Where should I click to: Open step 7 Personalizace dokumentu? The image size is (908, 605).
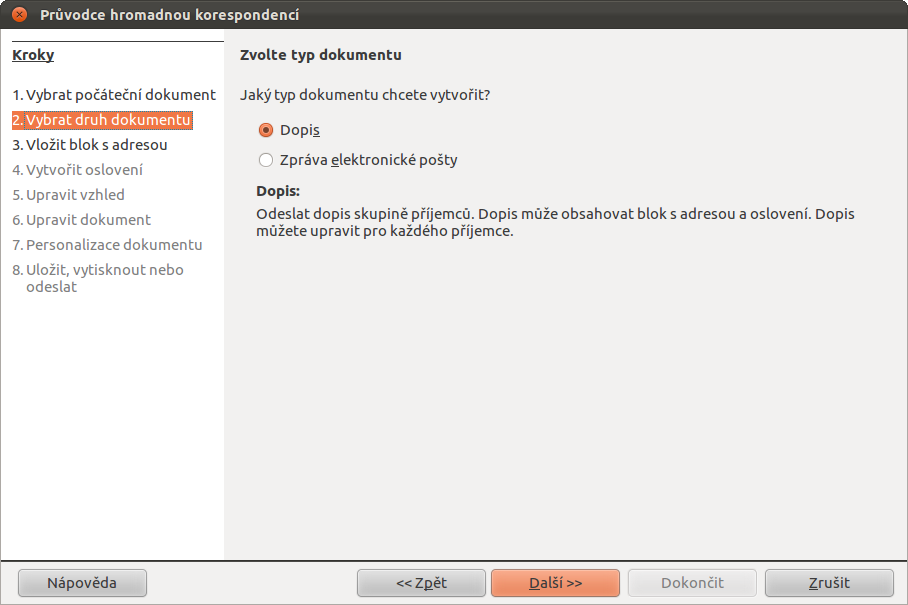coord(107,245)
